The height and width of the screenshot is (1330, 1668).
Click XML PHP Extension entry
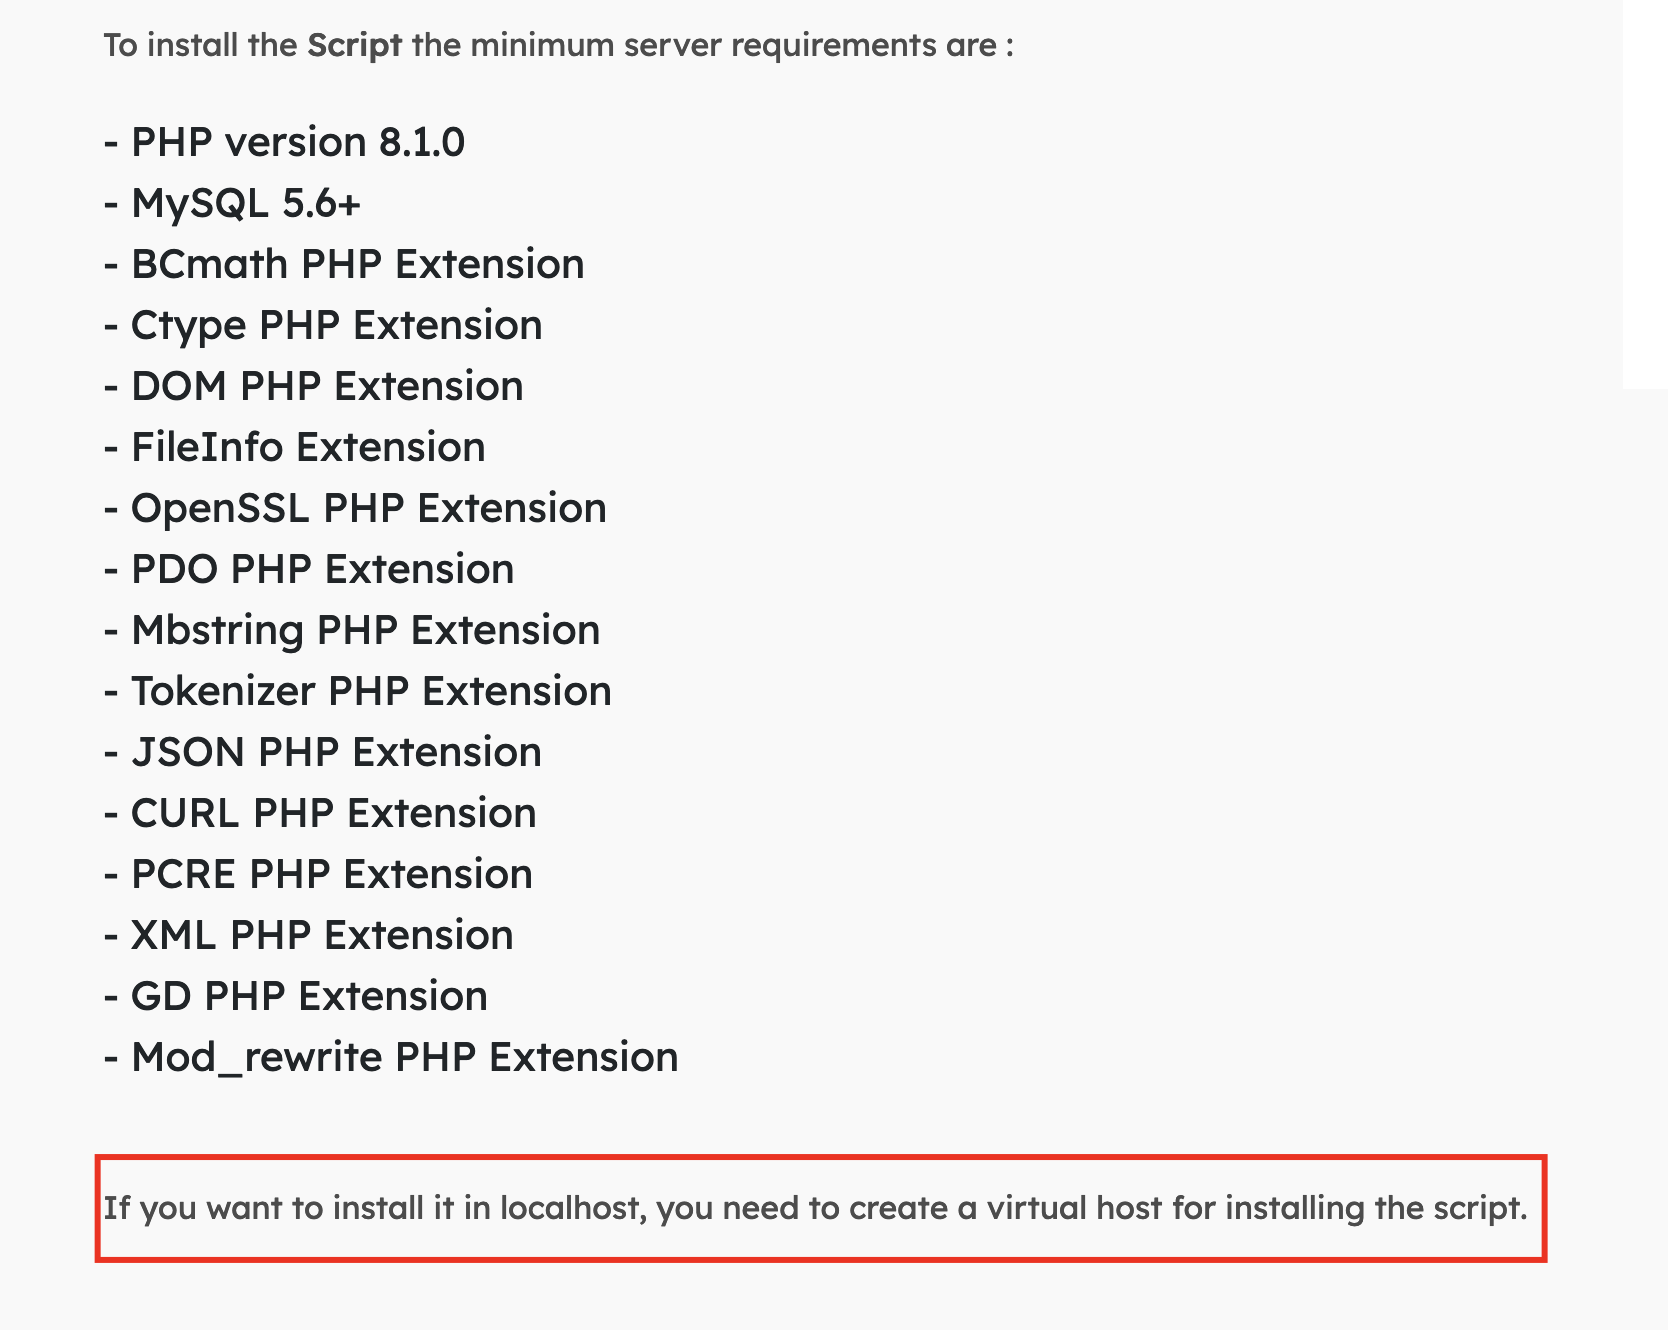coord(309,935)
